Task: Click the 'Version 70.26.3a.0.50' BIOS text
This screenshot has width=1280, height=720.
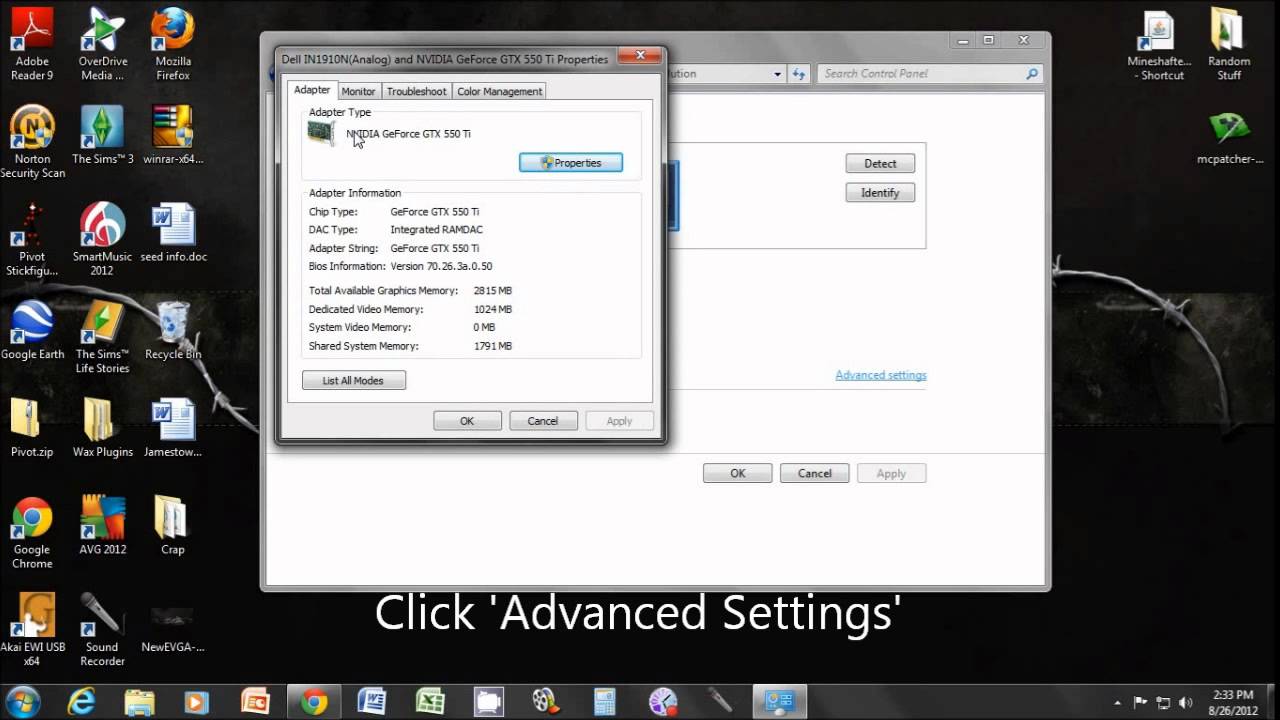Action: point(441,266)
